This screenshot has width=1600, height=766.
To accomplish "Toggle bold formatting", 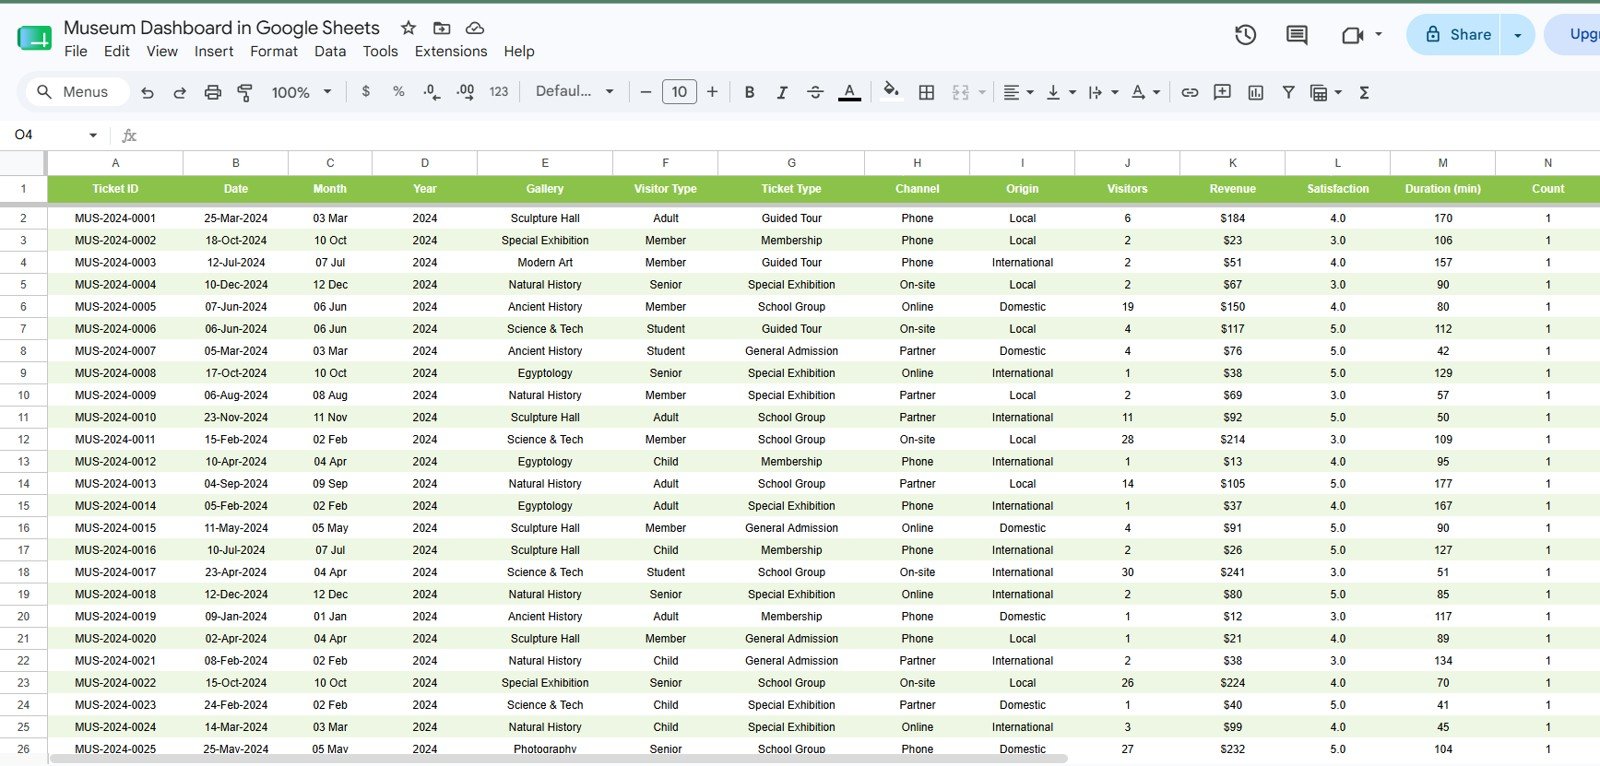I will (x=749, y=92).
